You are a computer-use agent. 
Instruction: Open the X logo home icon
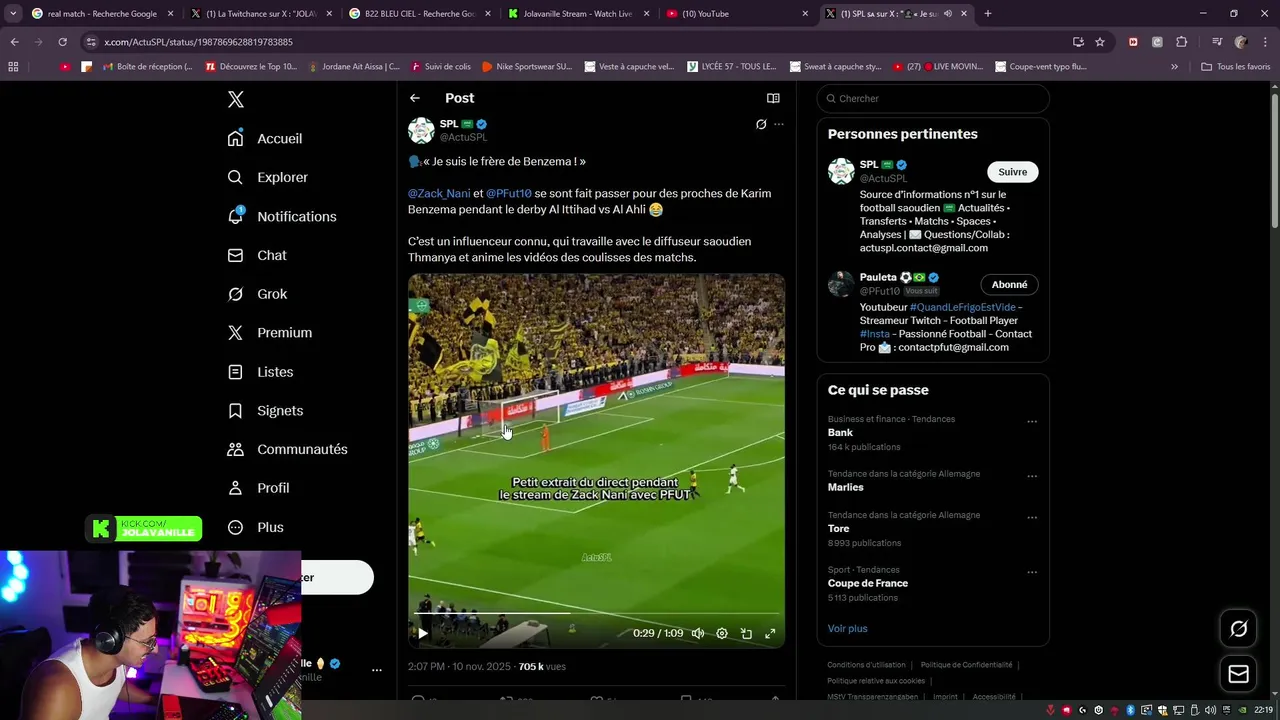tap(236, 99)
